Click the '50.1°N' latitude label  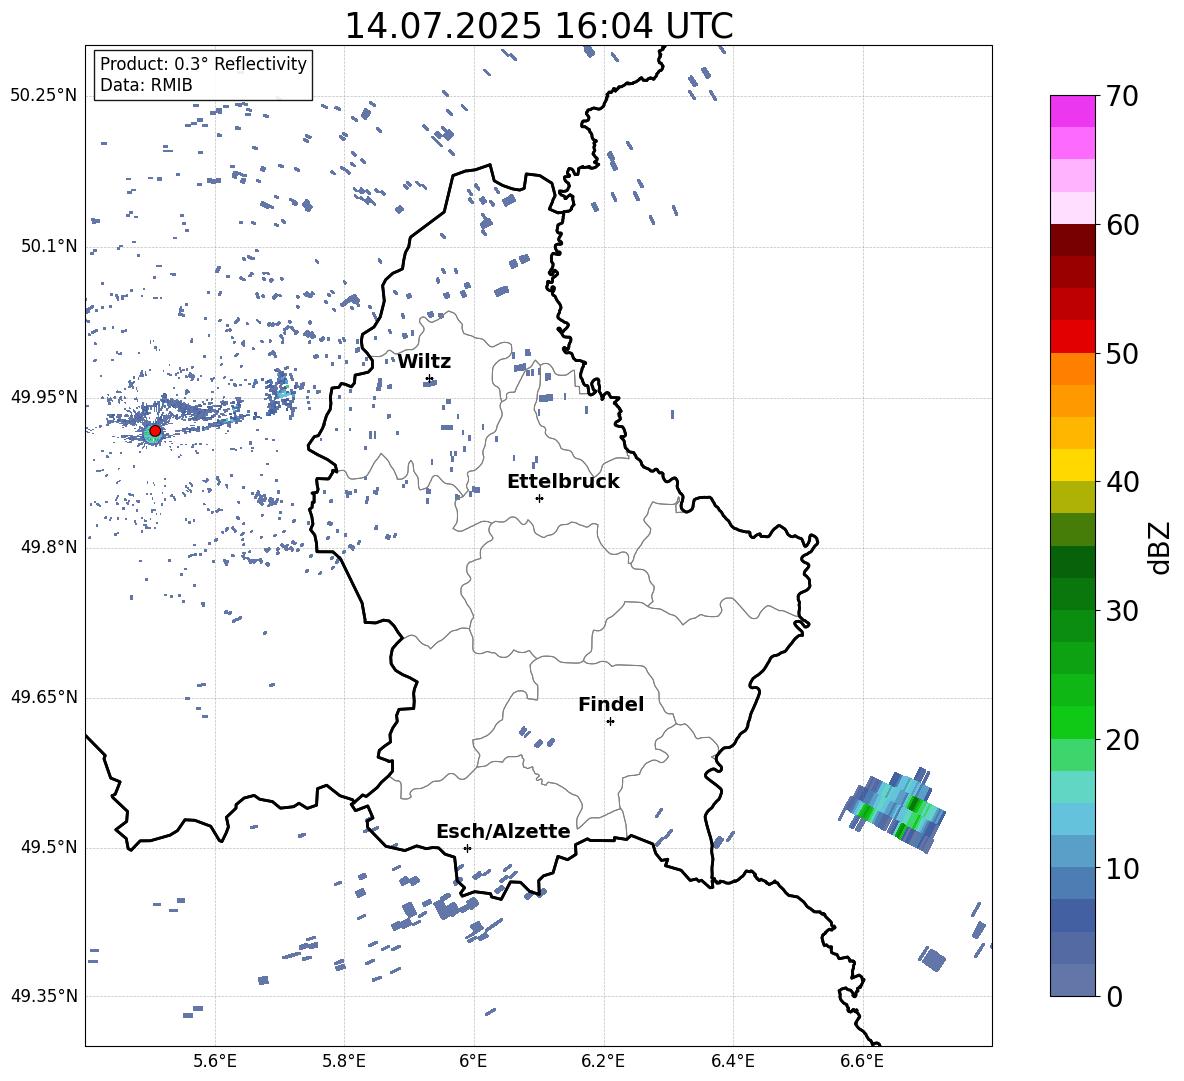coord(49,246)
